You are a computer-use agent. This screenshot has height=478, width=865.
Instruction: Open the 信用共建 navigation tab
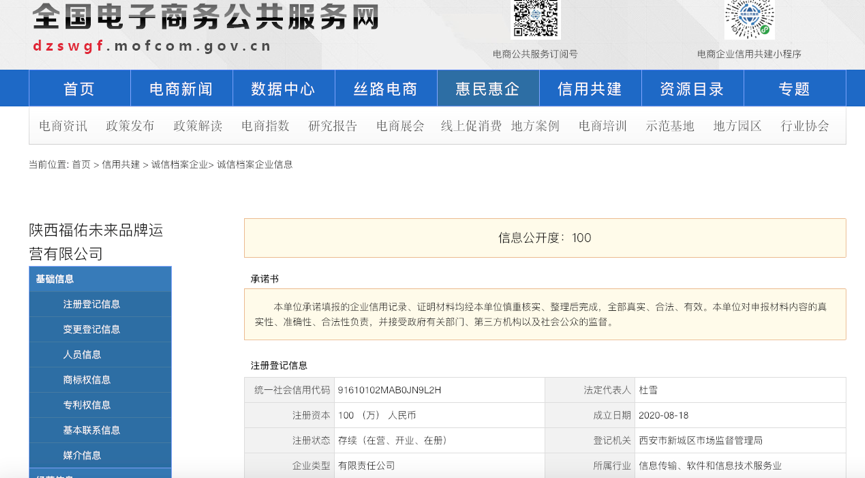(x=590, y=88)
